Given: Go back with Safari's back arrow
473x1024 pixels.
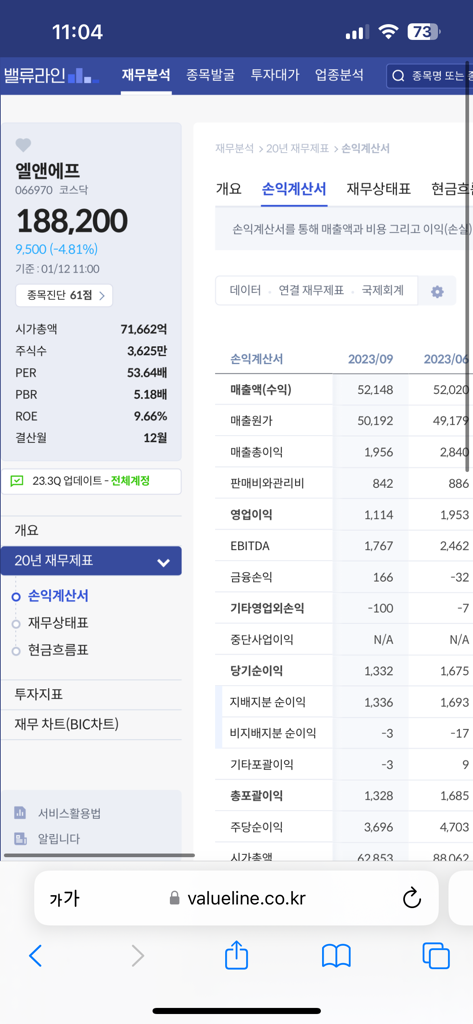Looking at the screenshot, I should point(35,956).
